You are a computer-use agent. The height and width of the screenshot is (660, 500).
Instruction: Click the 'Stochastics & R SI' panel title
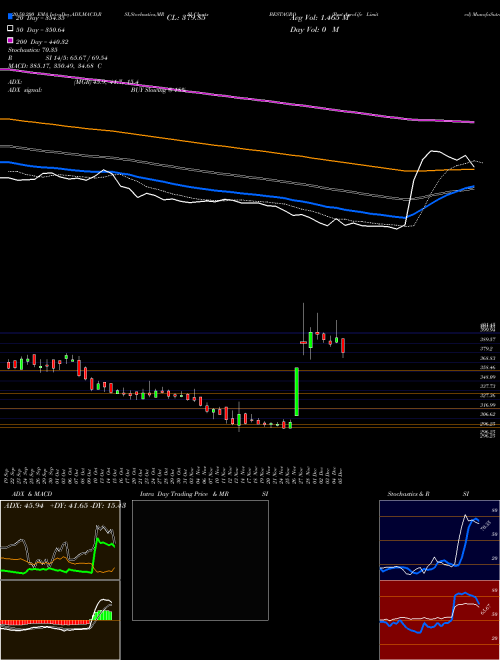pos(428,494)
